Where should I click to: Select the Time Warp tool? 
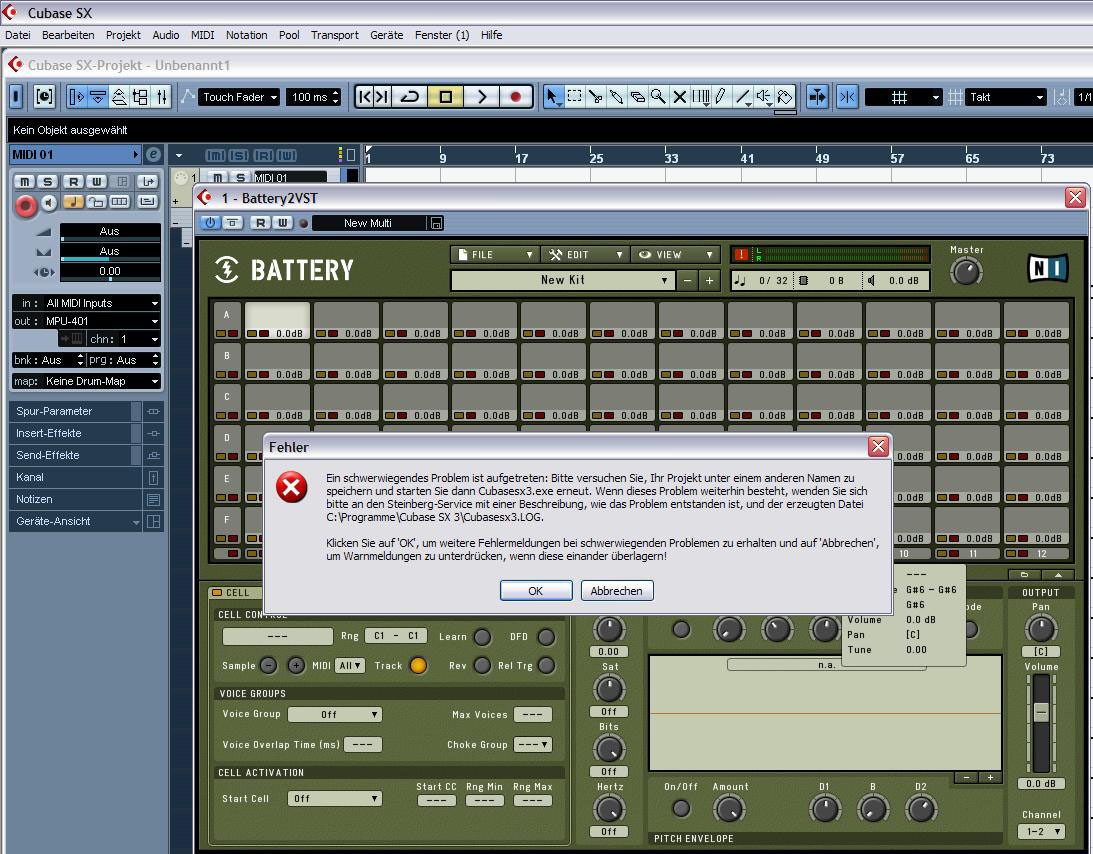click(701, 97)
